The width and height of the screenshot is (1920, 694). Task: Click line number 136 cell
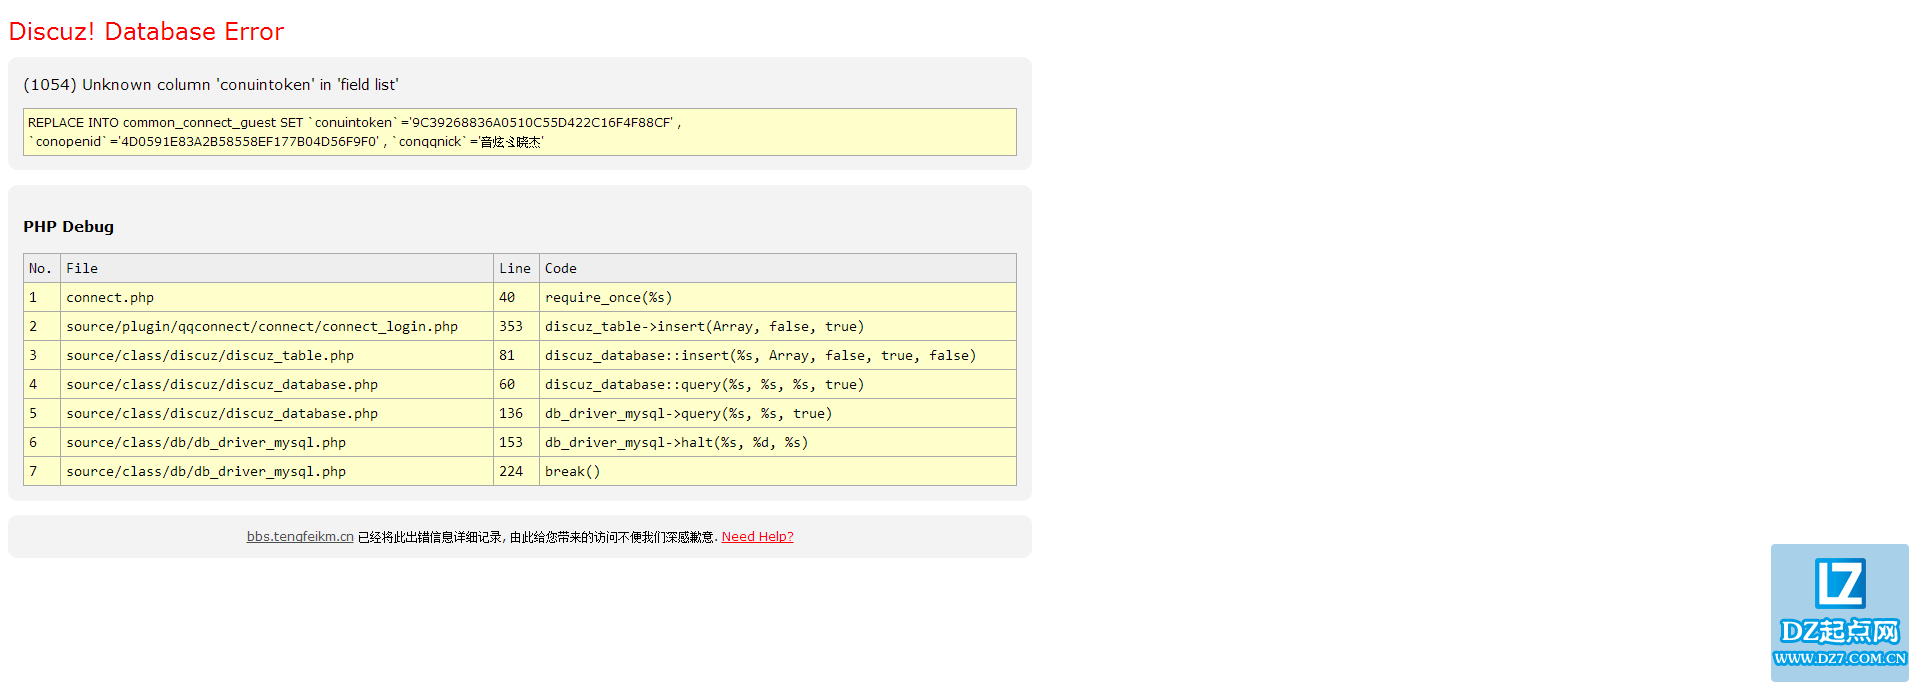511,413
